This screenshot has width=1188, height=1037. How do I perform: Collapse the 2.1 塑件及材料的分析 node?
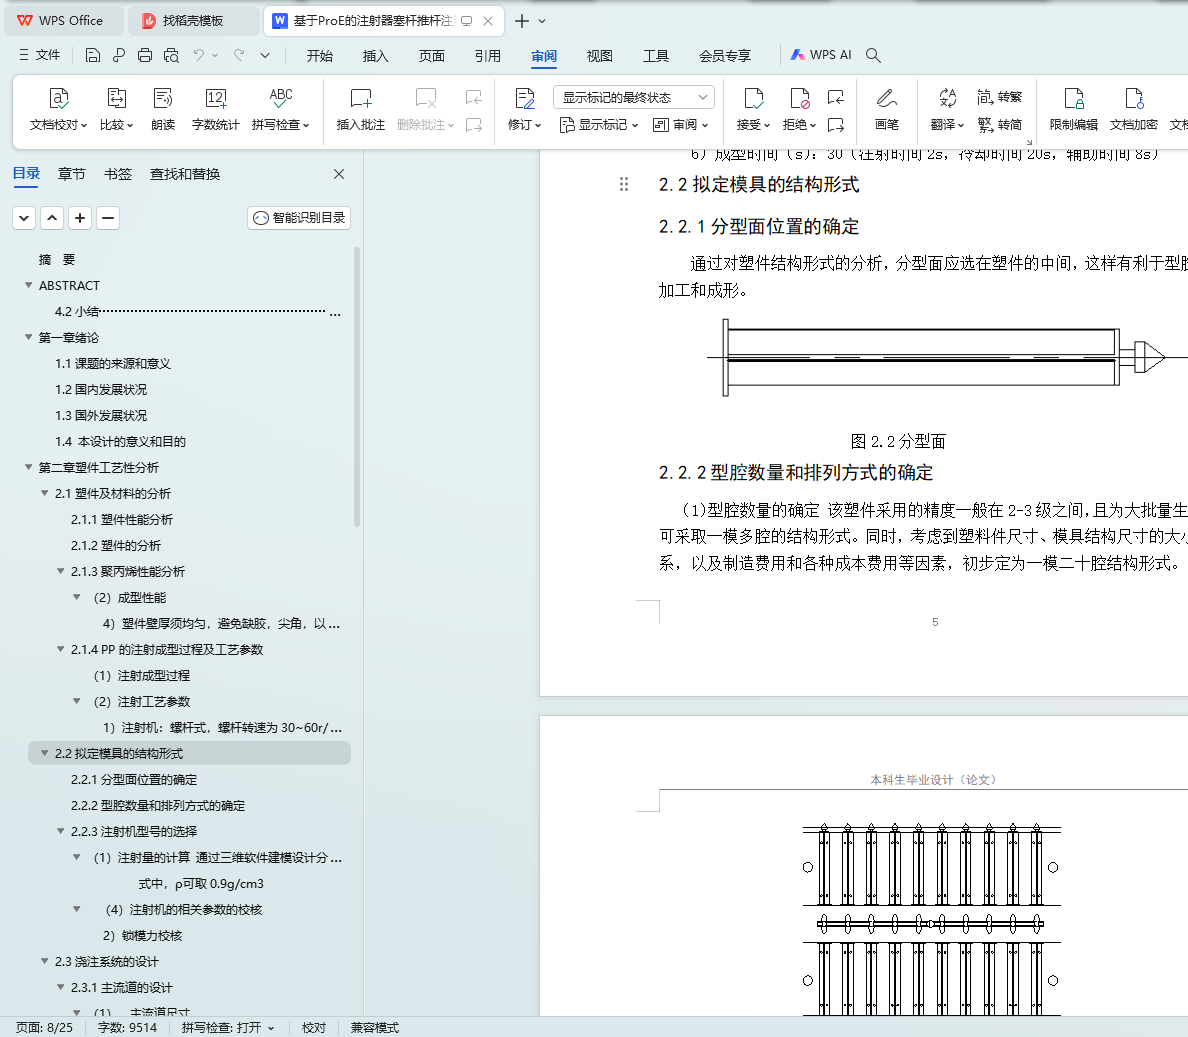(x=45, y=493)
